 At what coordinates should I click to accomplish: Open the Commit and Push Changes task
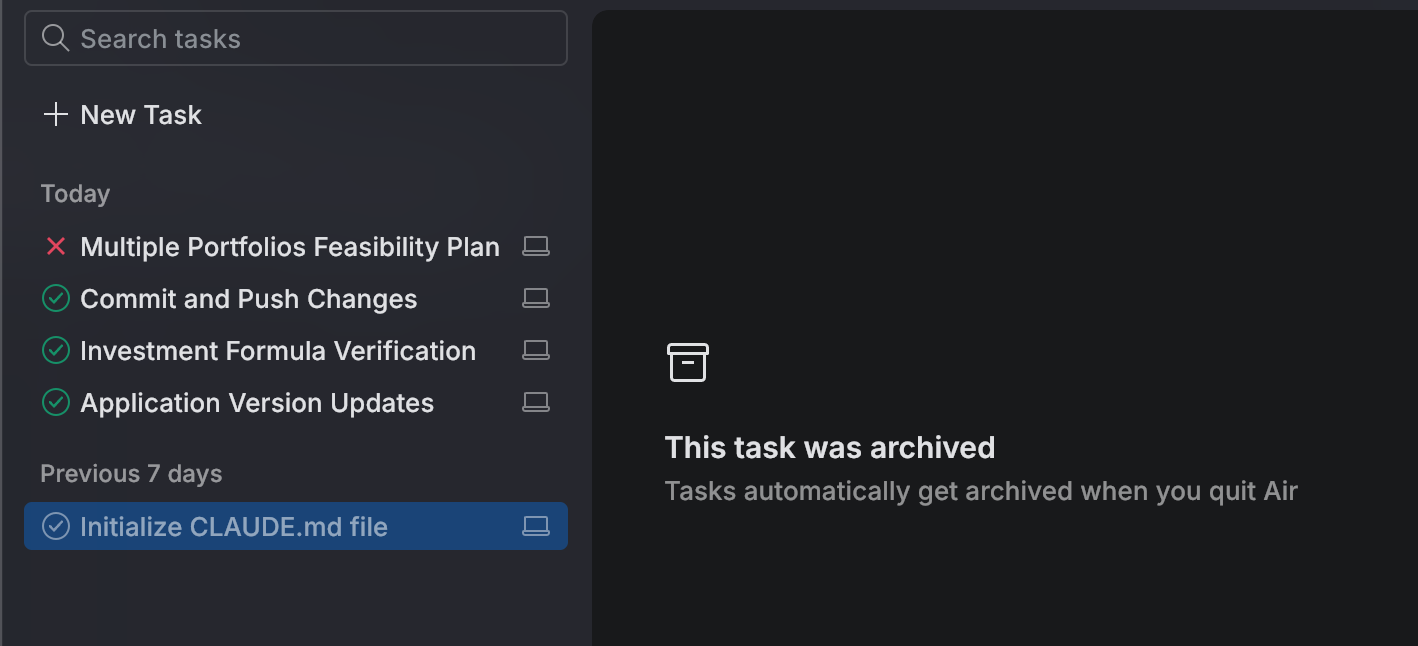click(x=248, y=298)
